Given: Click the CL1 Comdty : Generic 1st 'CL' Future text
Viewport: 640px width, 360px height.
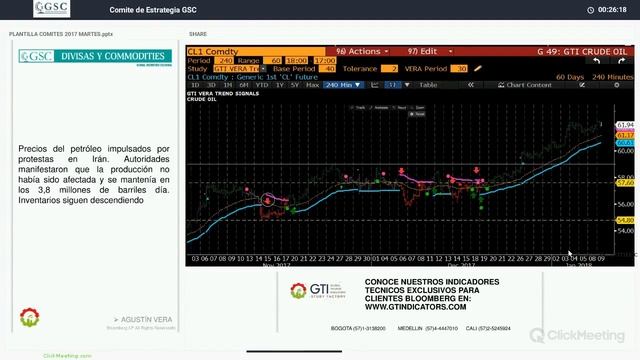Looking at the screenshot, I should [252, 77].
